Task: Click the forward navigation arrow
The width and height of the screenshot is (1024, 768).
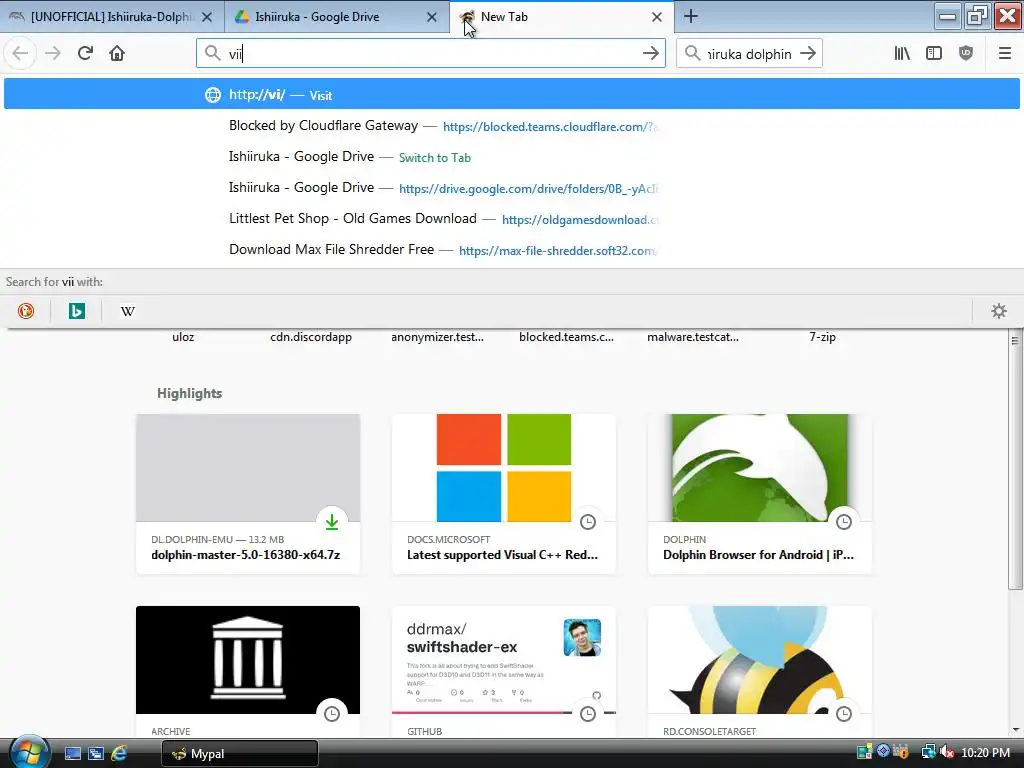Action: 53,53
